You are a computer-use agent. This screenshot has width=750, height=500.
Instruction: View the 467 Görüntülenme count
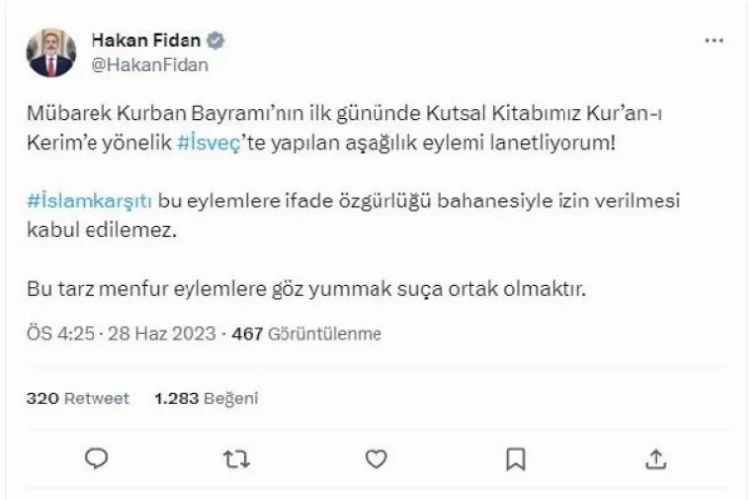tap(306, 333)
